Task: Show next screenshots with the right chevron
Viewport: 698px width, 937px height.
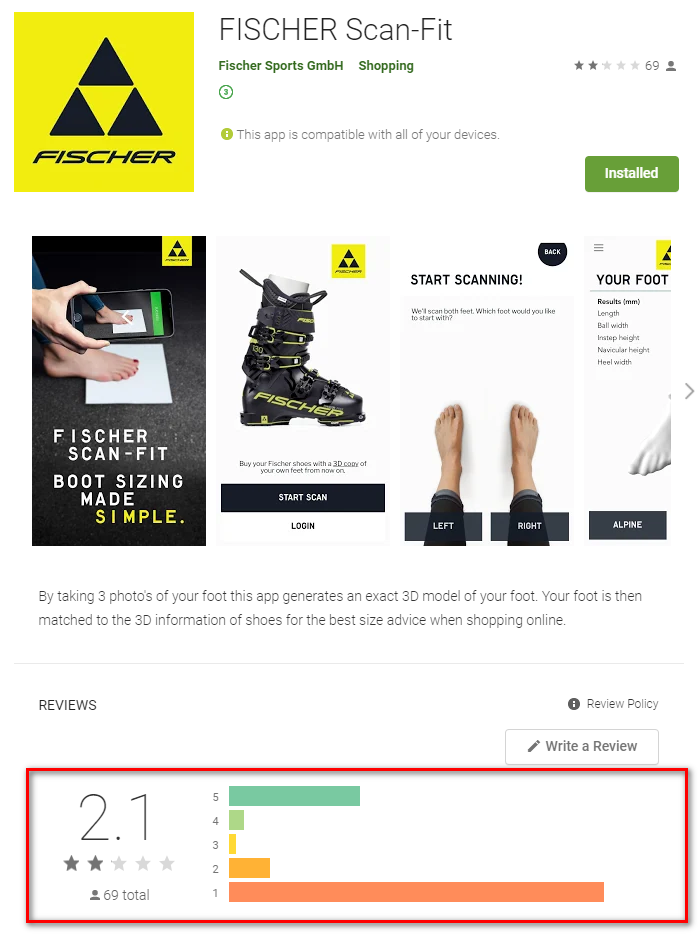Action: (x=689, y=391)
